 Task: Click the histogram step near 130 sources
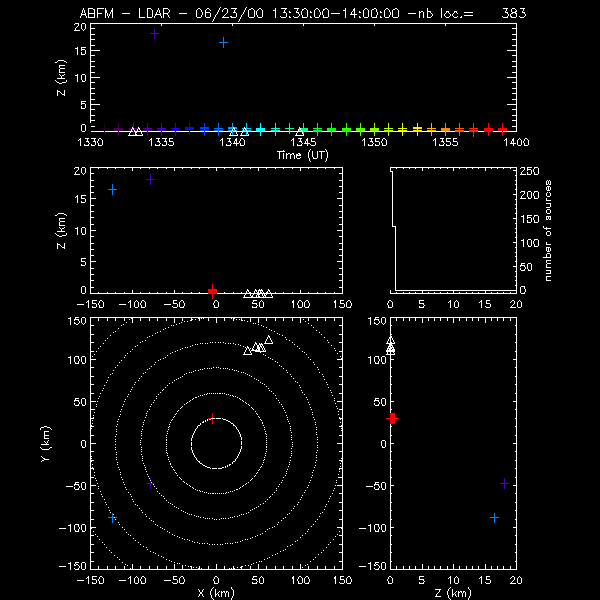tap(394, 227)
